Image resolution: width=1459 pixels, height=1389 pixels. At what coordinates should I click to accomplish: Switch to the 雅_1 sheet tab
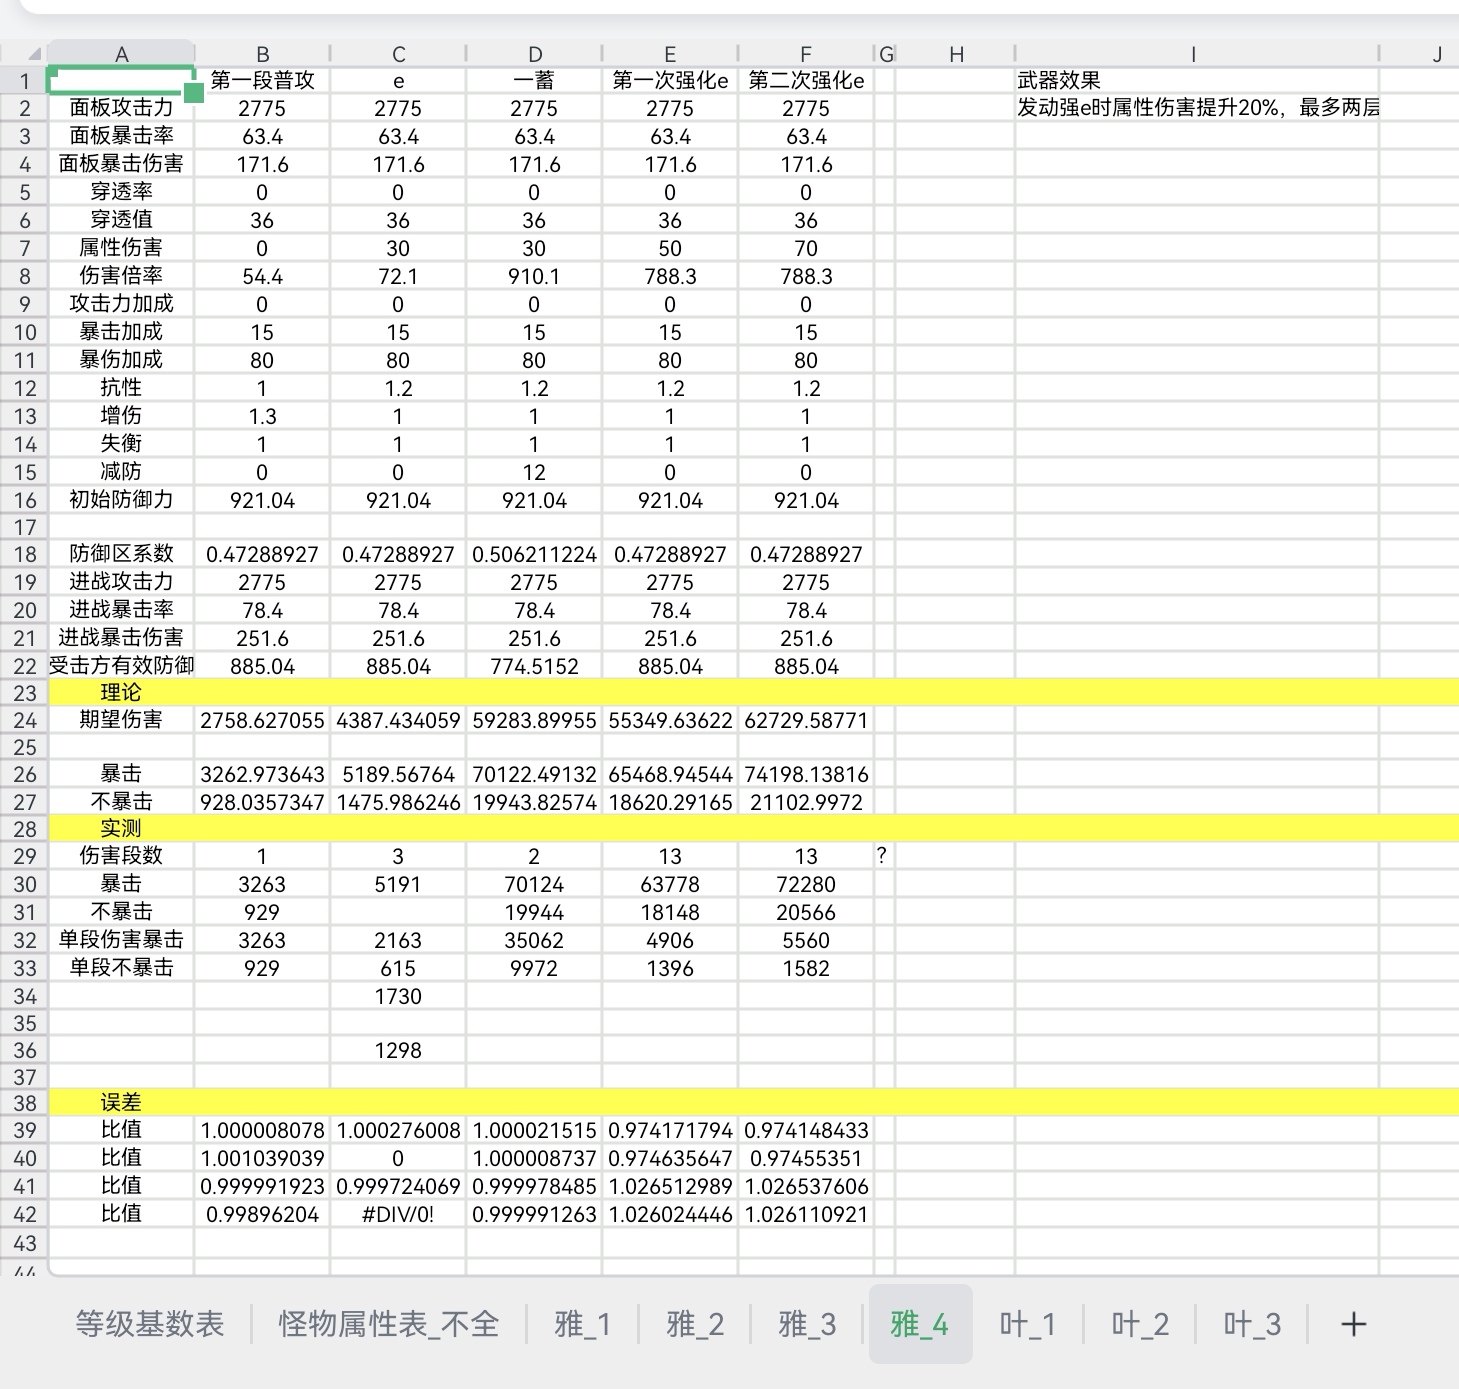click(x=582, y=1325)
